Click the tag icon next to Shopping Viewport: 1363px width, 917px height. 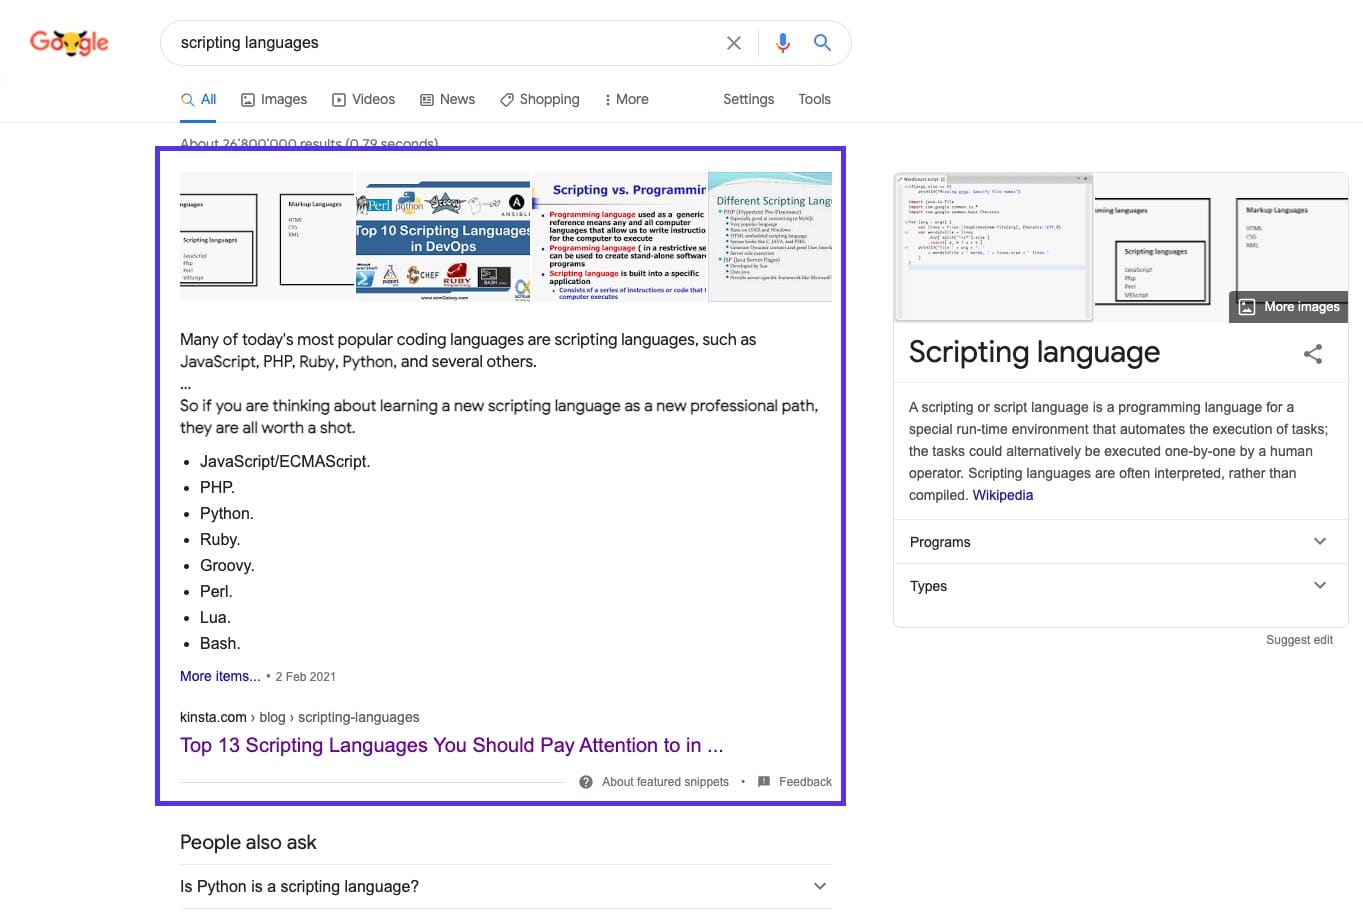[x=506, y=99]
